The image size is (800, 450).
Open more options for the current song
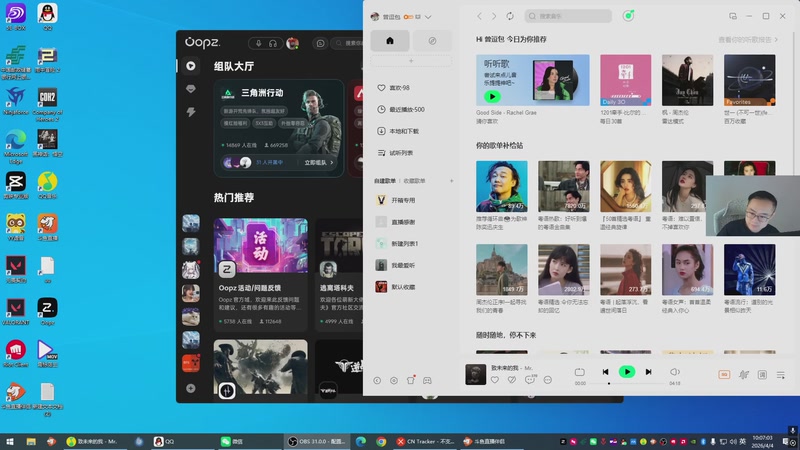[x=547, y=380]
